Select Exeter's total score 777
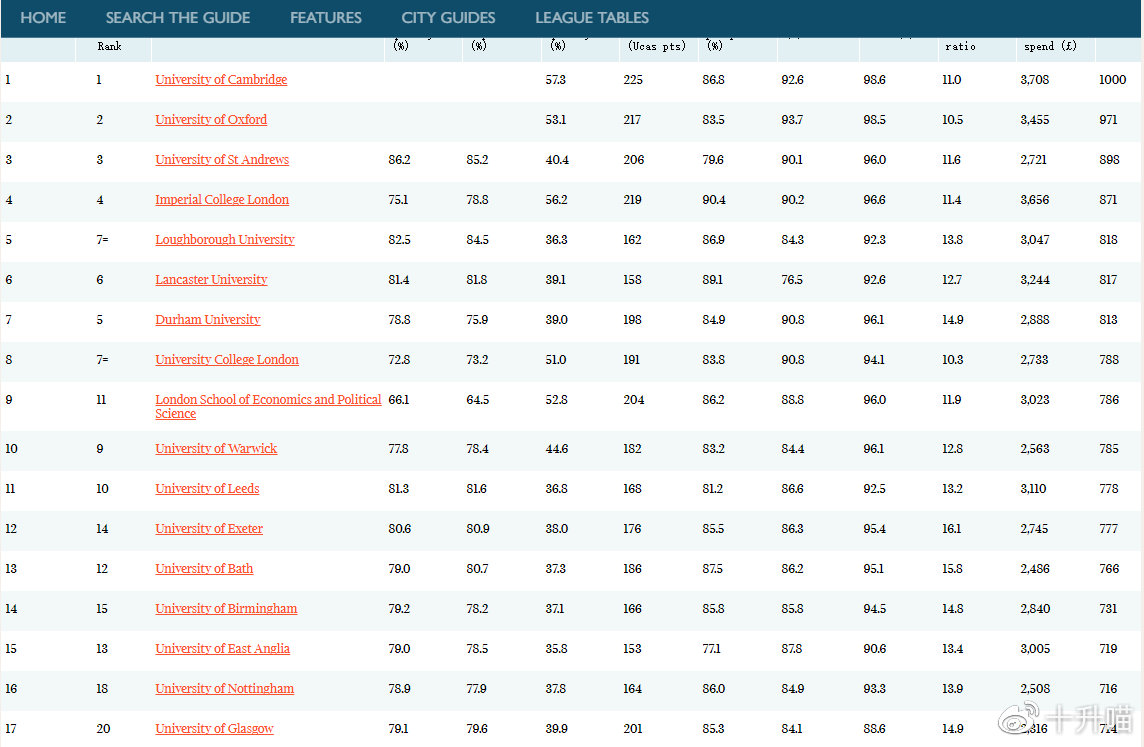 1108,530
